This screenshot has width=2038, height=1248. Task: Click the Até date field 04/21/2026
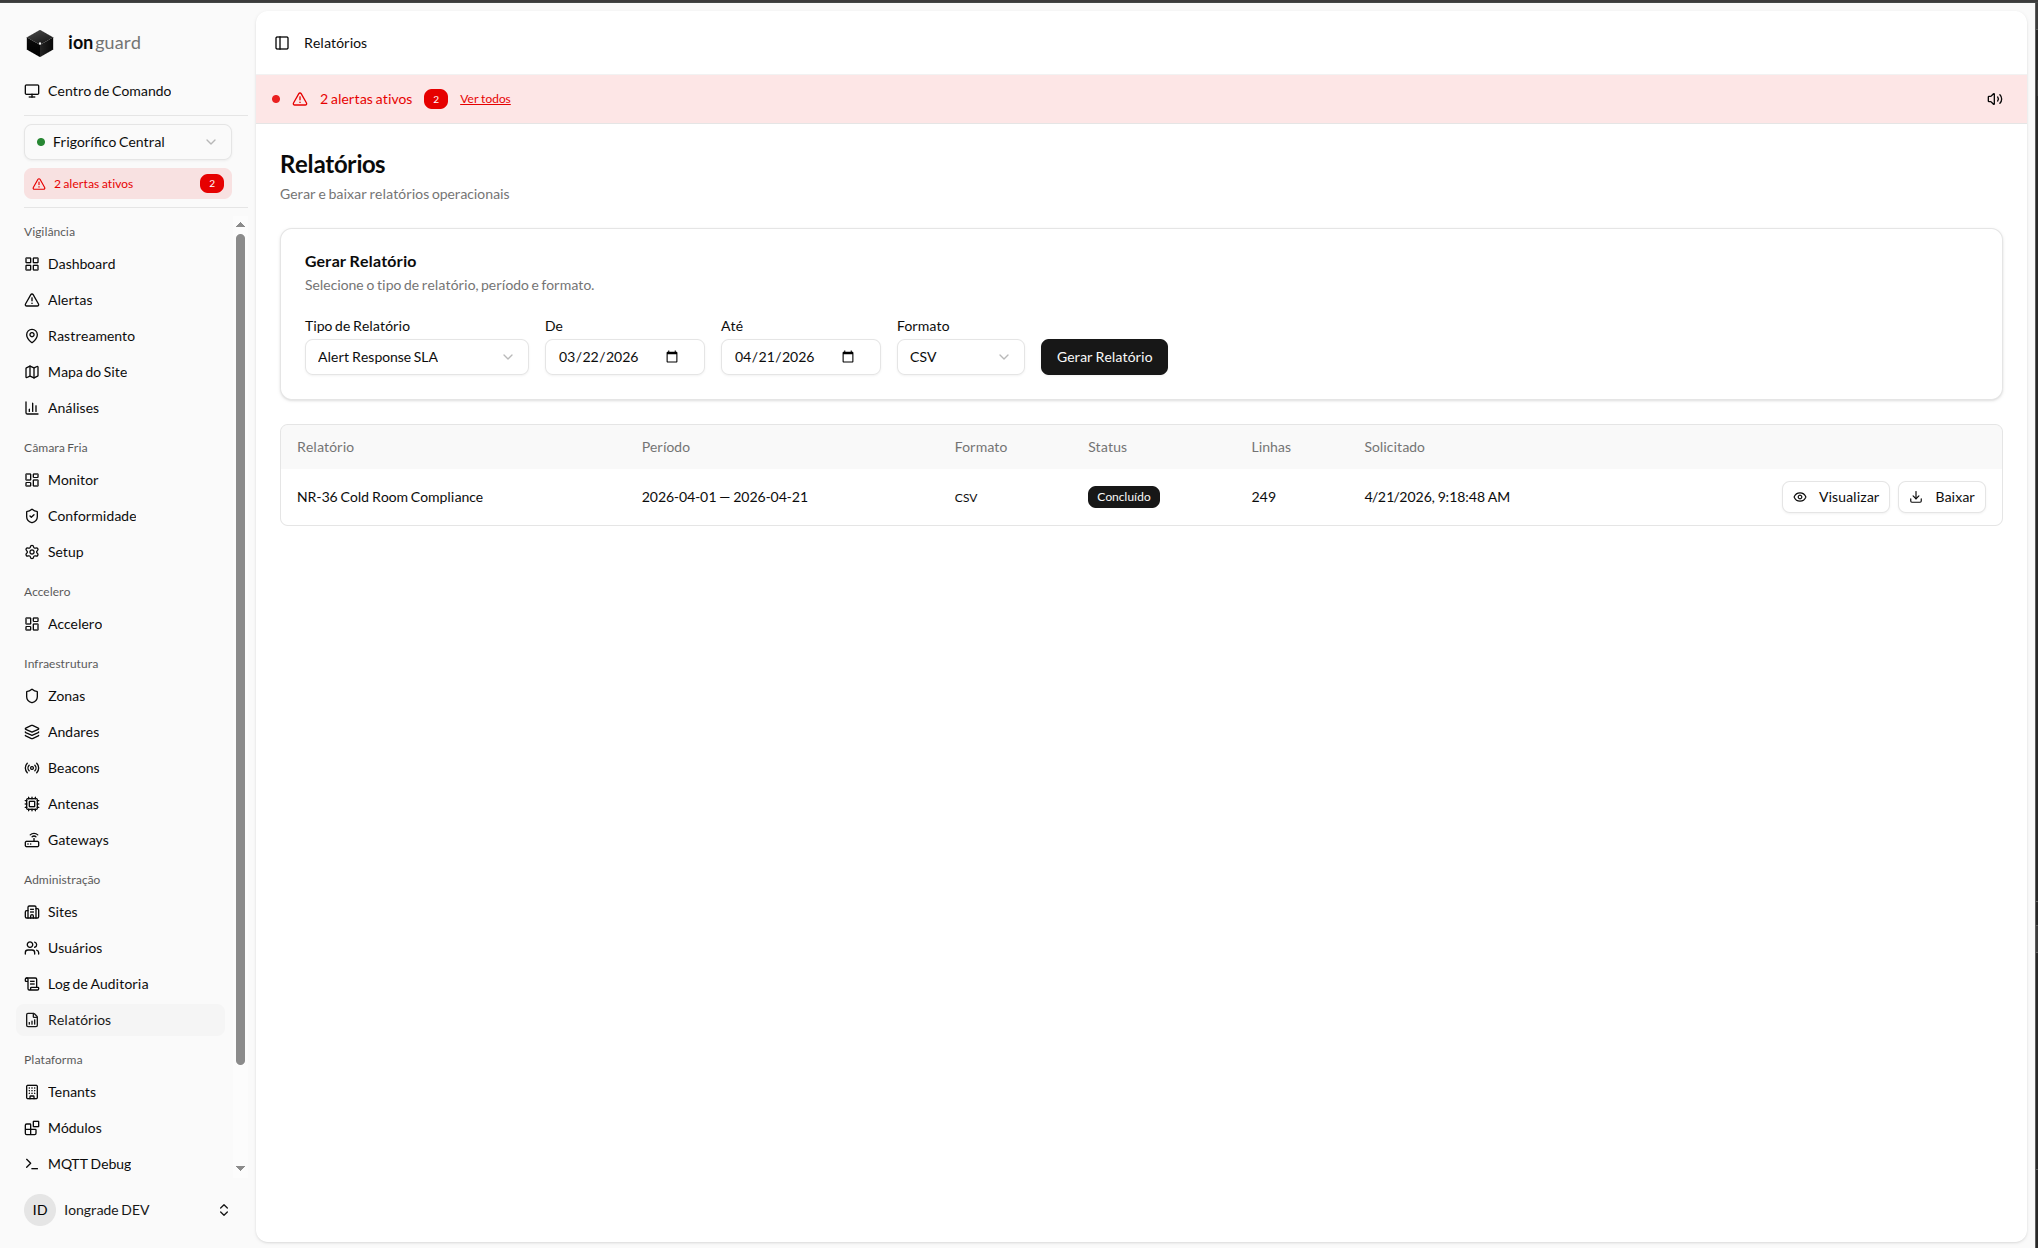click(800, 357)
